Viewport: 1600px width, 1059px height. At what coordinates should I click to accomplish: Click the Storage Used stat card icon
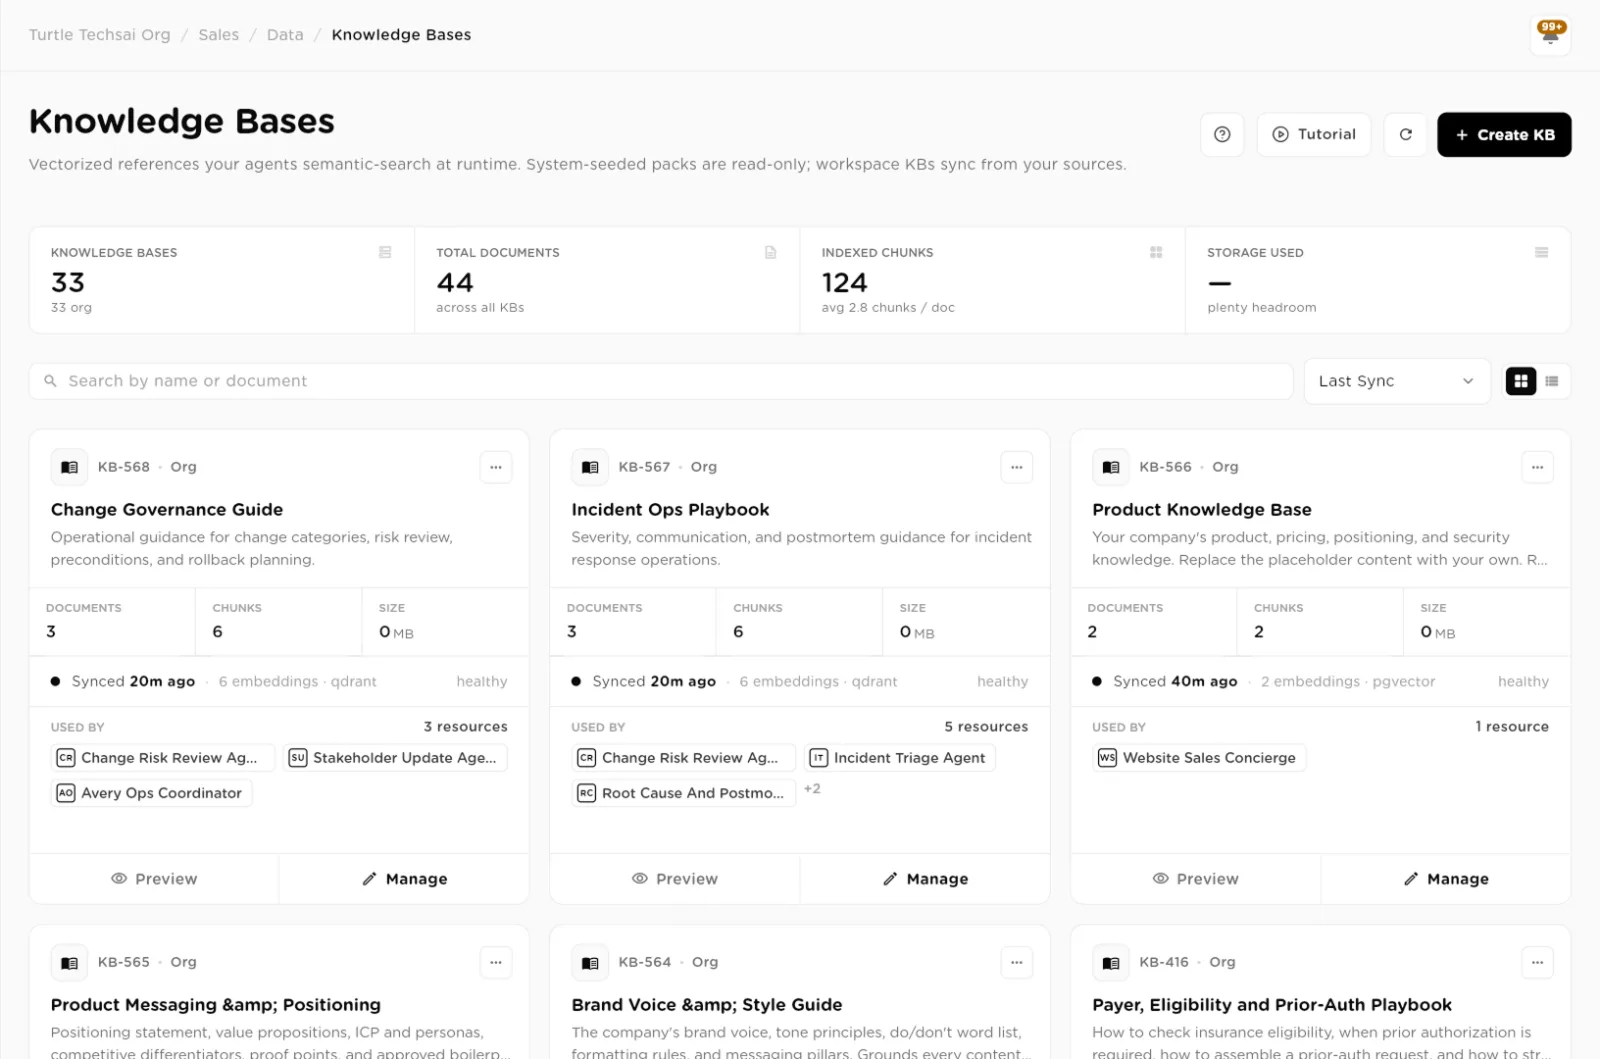tap(1541, 252)
